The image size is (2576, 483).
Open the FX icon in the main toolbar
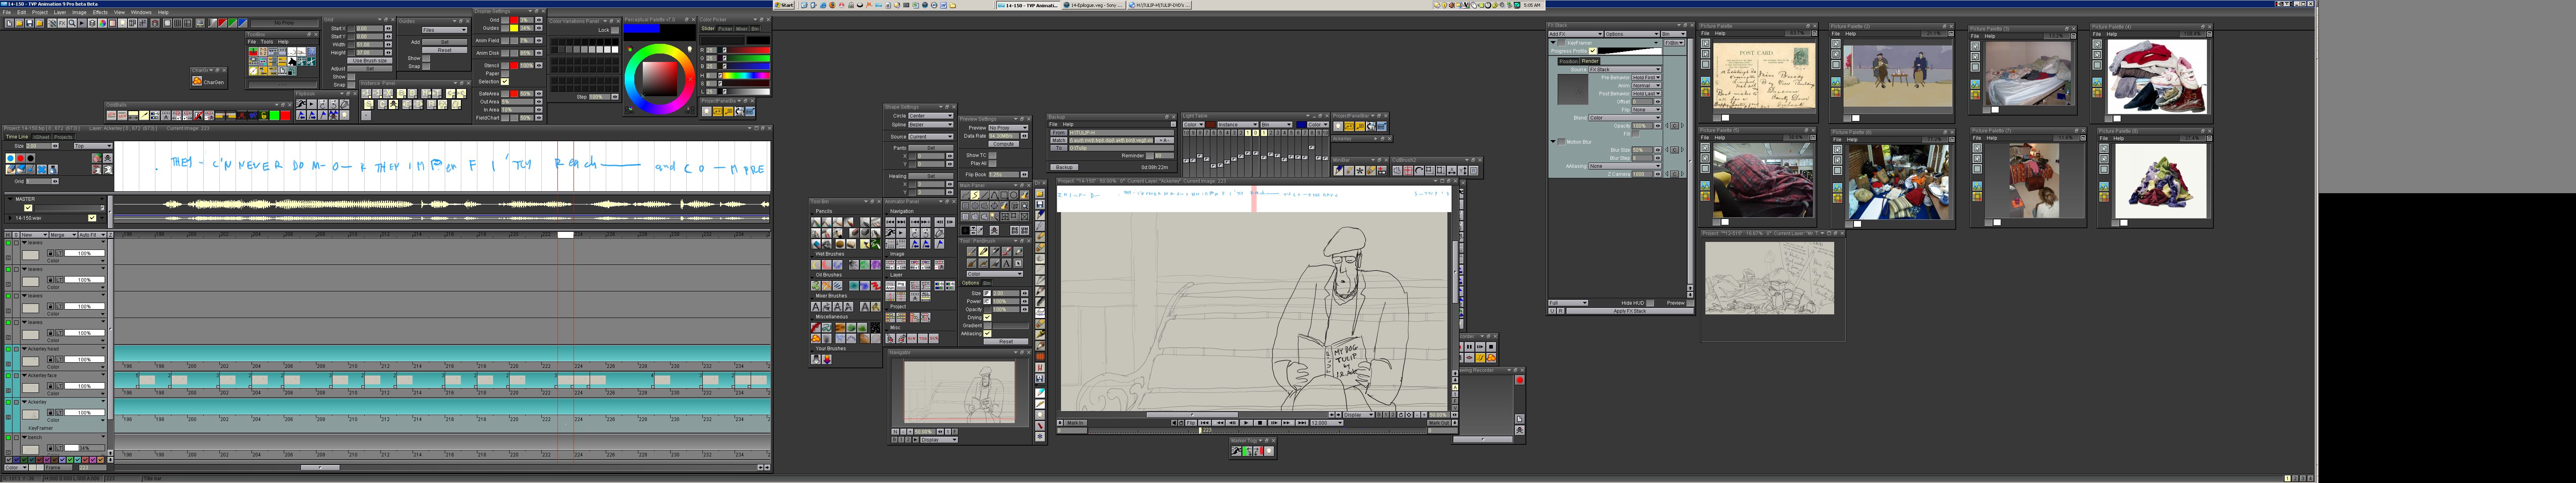point(62,23)
